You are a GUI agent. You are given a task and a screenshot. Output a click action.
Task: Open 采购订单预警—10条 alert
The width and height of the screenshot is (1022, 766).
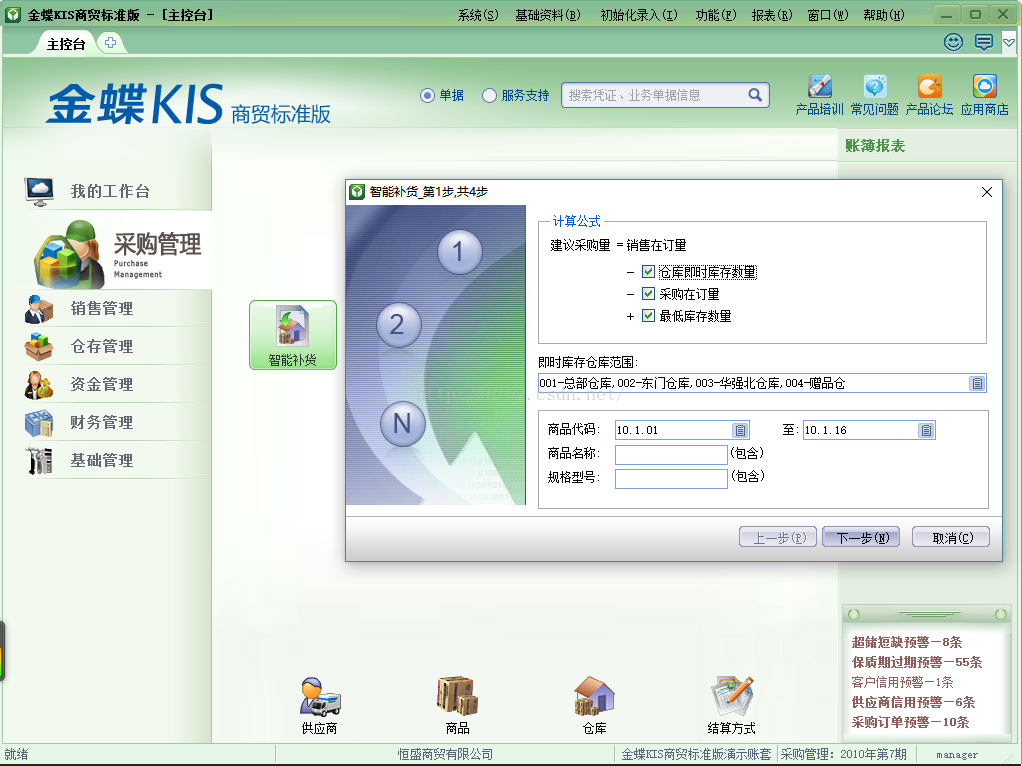click(x=910, y=722)
